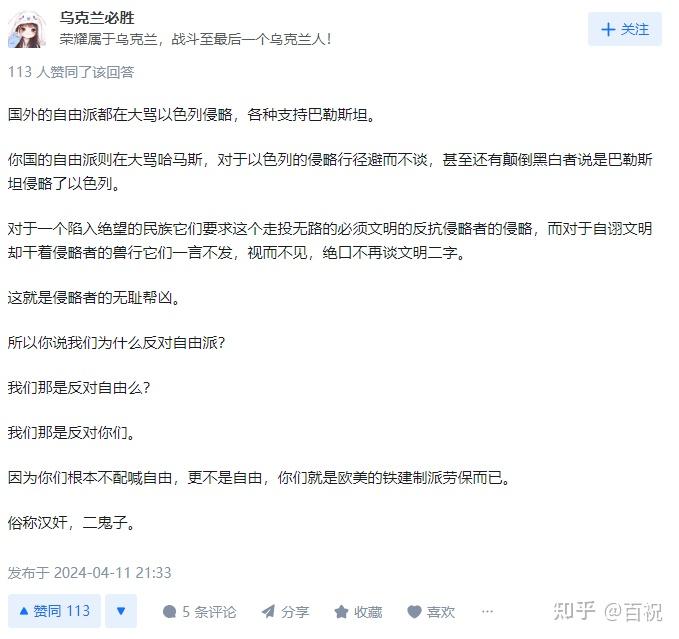This screenshot has height=639, width=679.
Task: Click the sentence 所以你说我们为什么反对自由派
Action: coord(116,343)
